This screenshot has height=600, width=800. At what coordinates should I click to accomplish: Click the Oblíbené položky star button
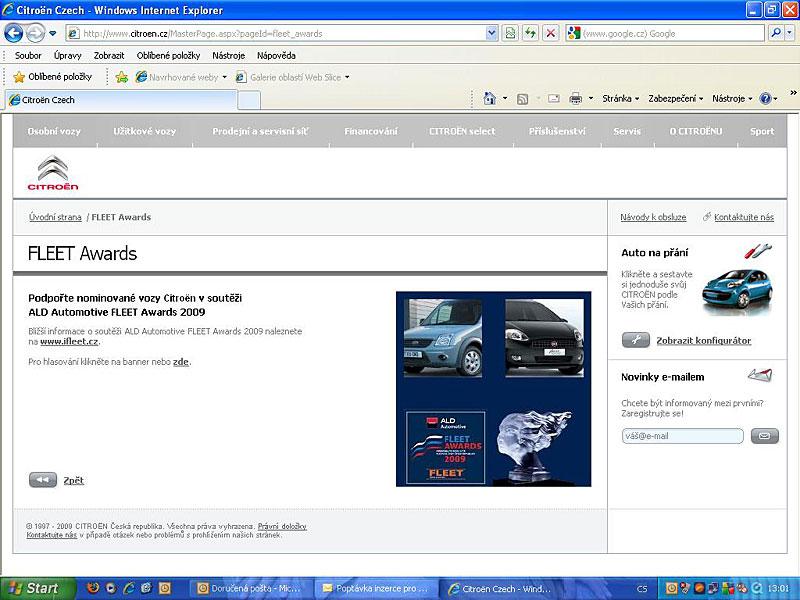pyautogui.click(x=53, y=77)
